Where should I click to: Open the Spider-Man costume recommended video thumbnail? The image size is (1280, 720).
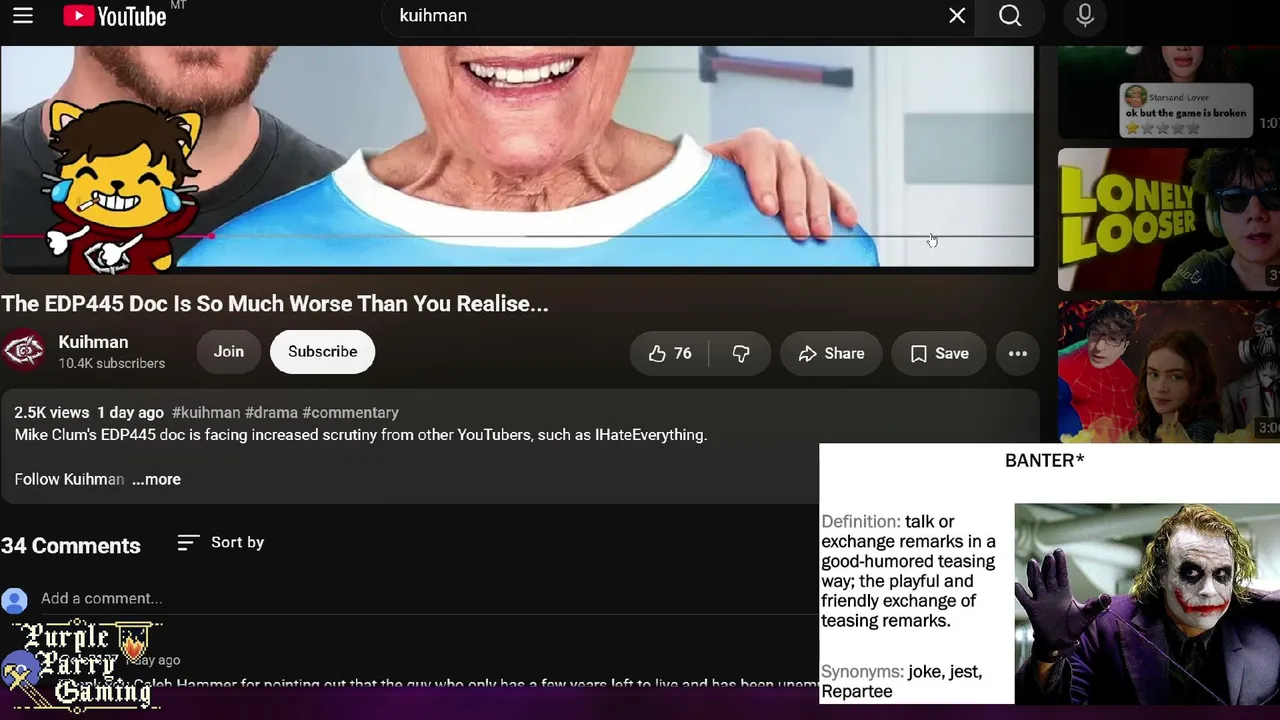(x=1169, y=371)
